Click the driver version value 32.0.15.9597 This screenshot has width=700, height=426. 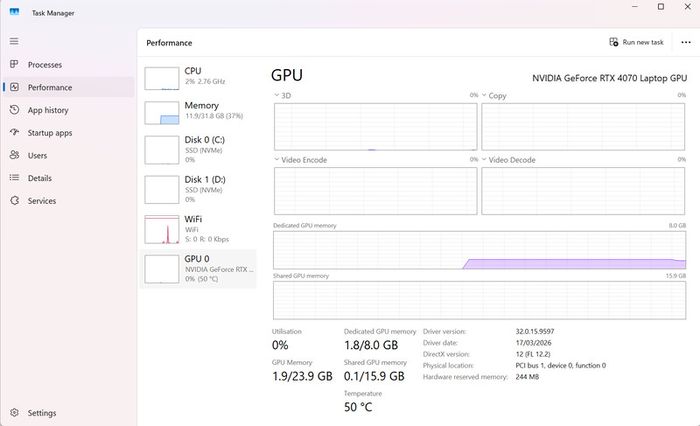(535, 332)
